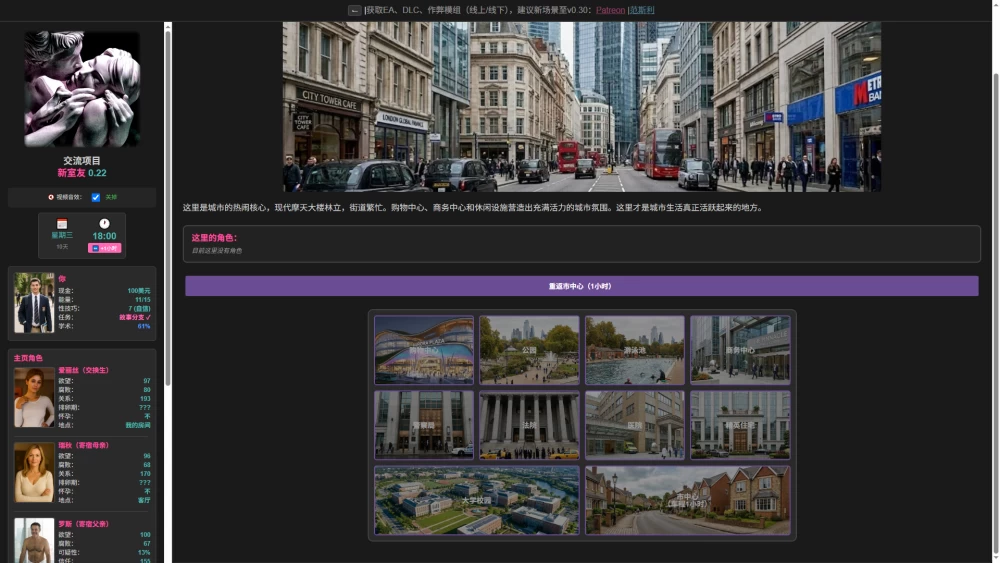
Task: Click the 18:00 time display
Action: [104, 236]
